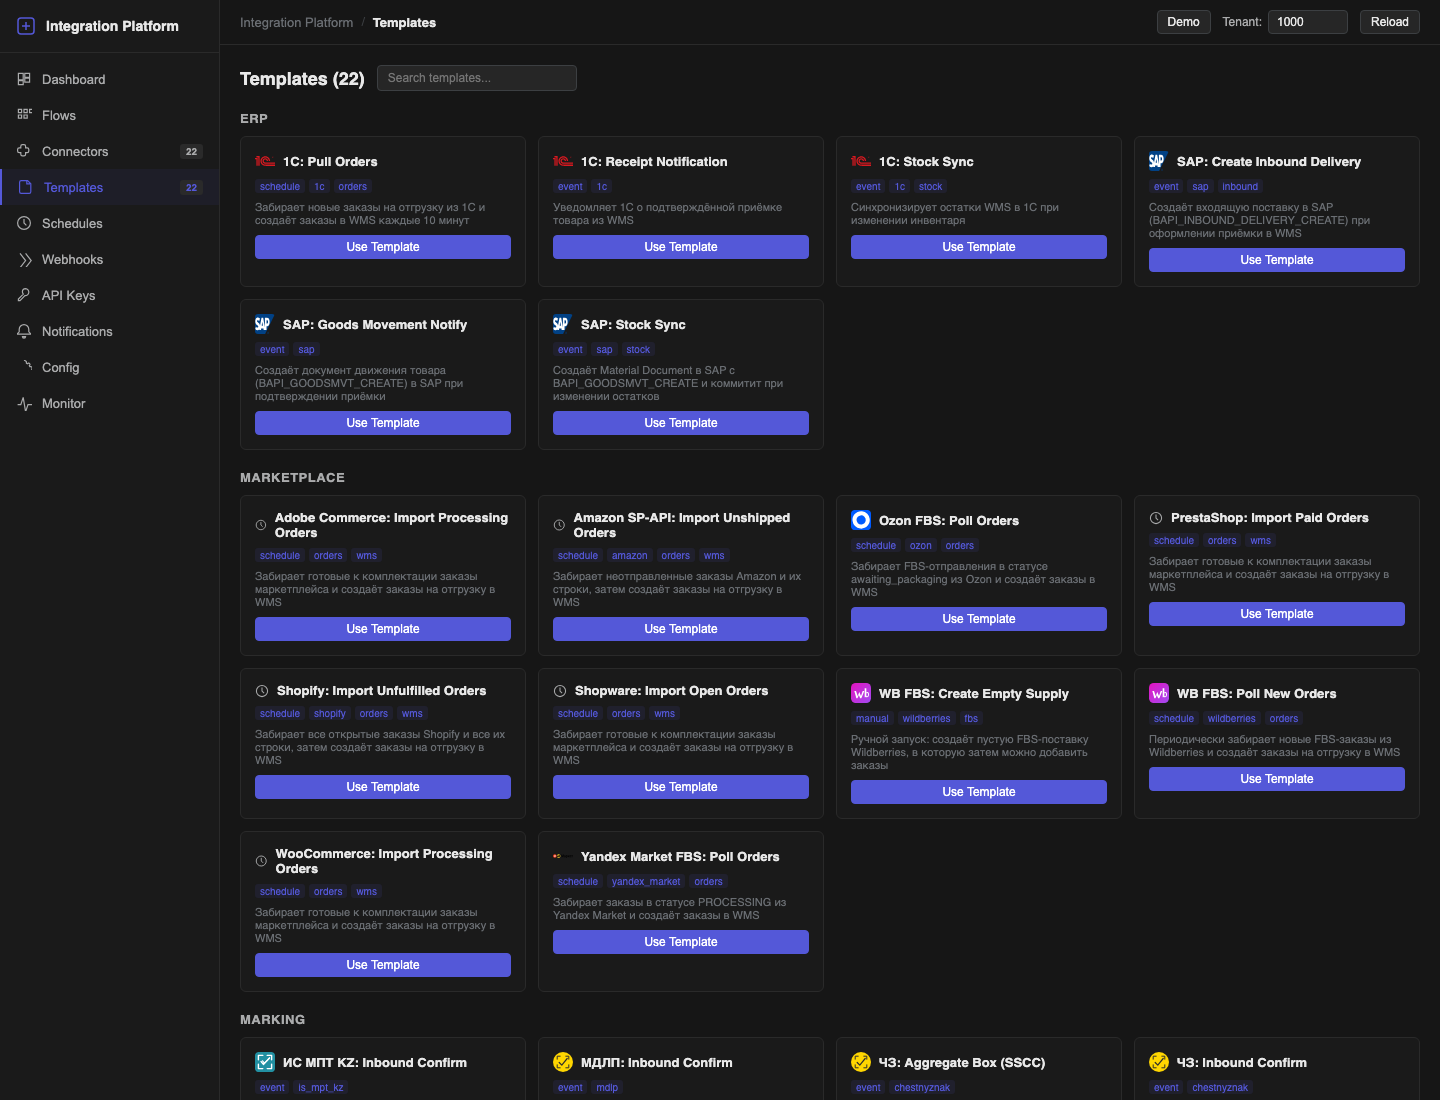The image size is (1440, 1100).
Task: Click the manual tag on WB card
Action: pyautogui.click(x=872, y=719)
